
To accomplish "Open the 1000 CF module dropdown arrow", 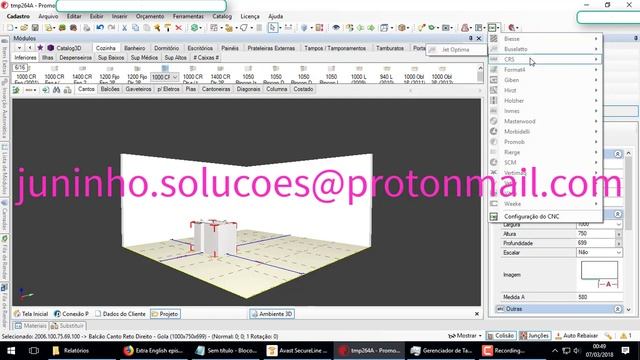I will click(175, 77).
